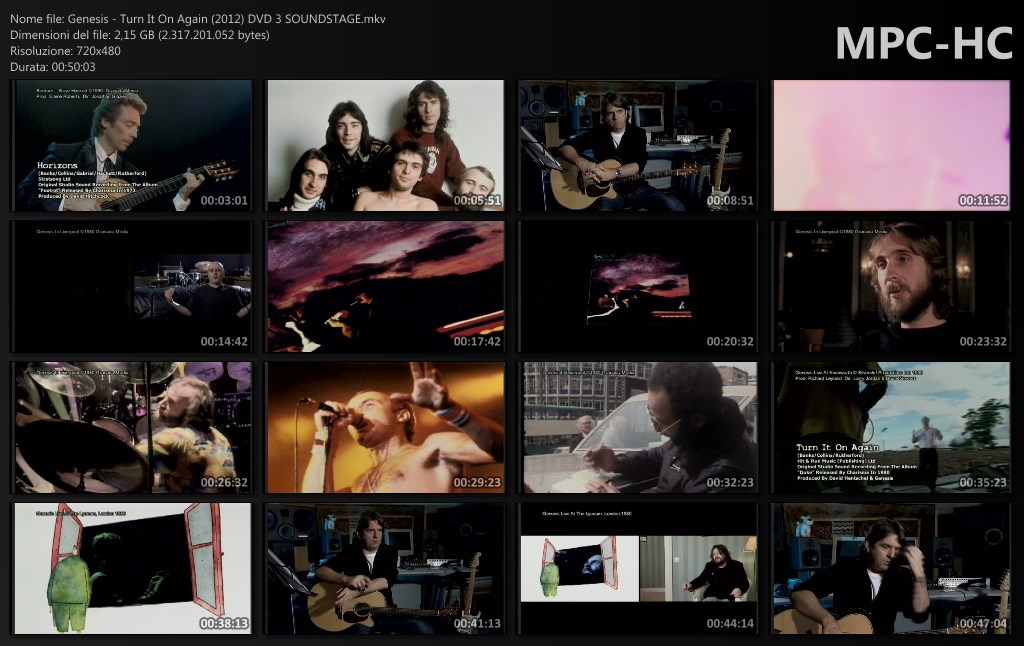Select the drummer thumbnail at 00:26:32
This screenshot has width=1024, height=646.
click(132, 428)
